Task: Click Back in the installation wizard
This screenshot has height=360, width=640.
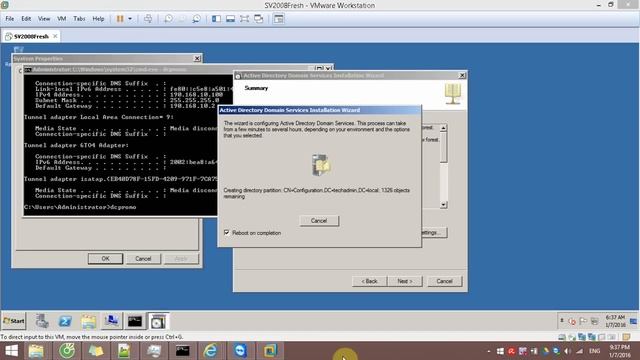Action: [369, 281]
